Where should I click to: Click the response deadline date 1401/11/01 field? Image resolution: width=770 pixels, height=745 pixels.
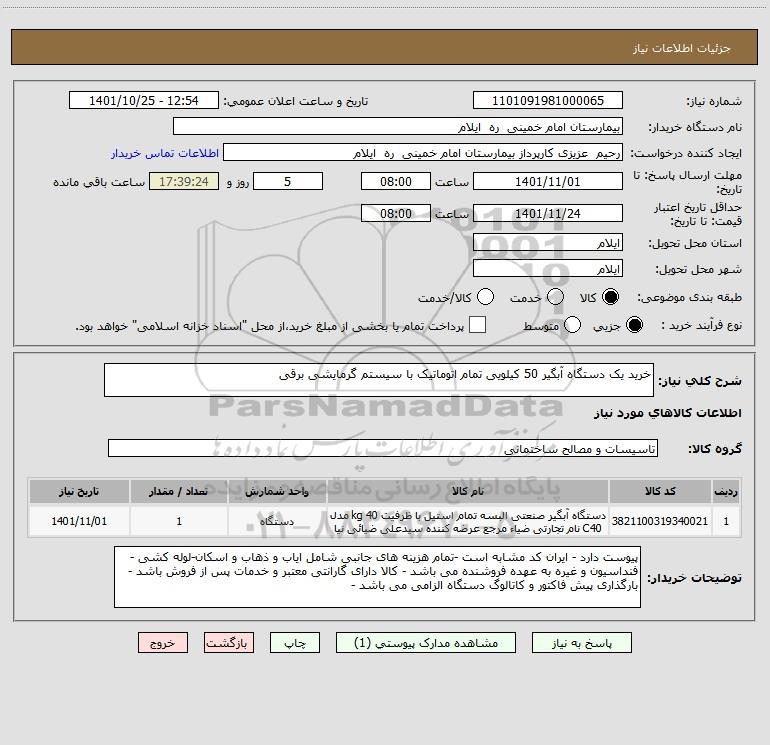(548, 181)
